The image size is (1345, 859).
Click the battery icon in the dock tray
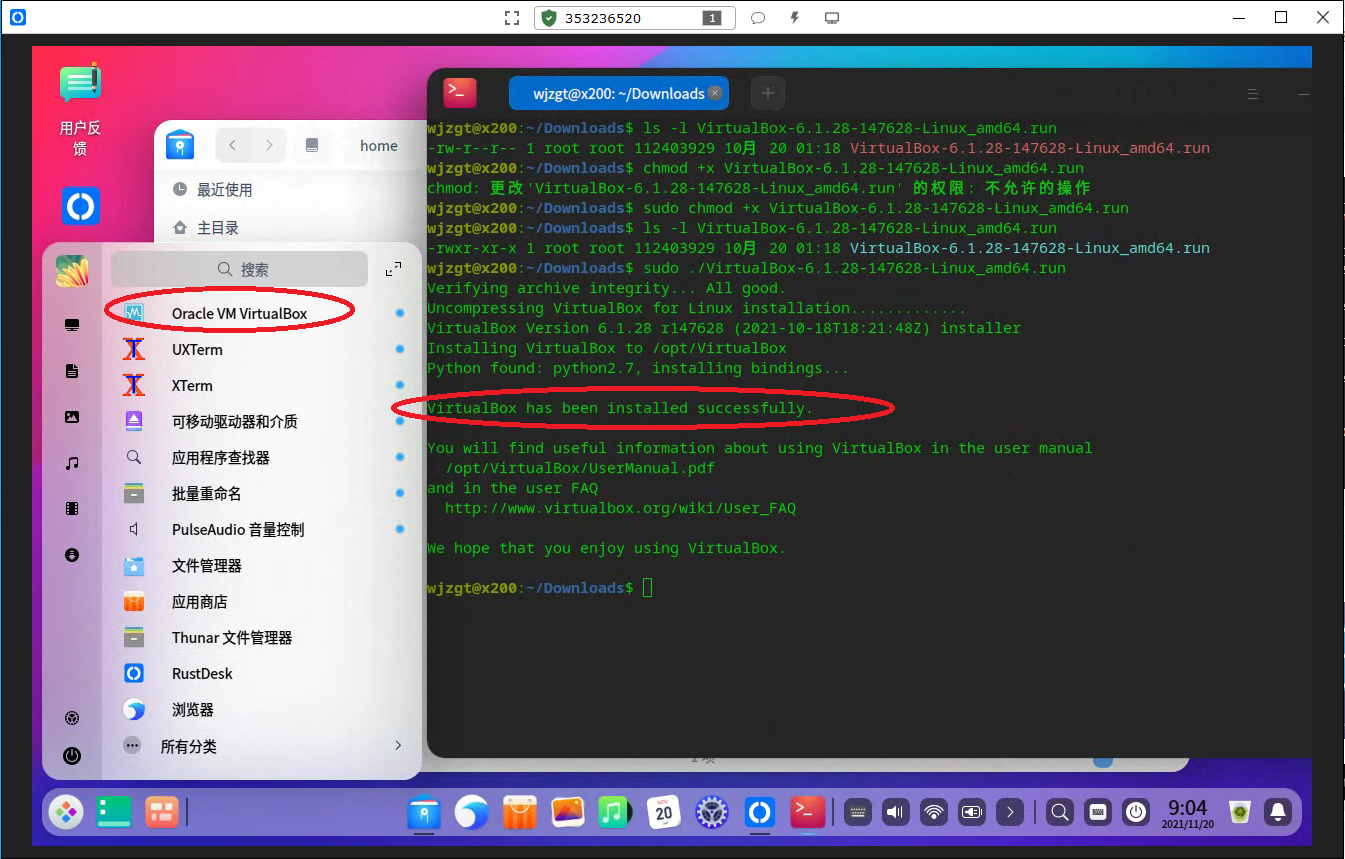click(x=971, y=812)
